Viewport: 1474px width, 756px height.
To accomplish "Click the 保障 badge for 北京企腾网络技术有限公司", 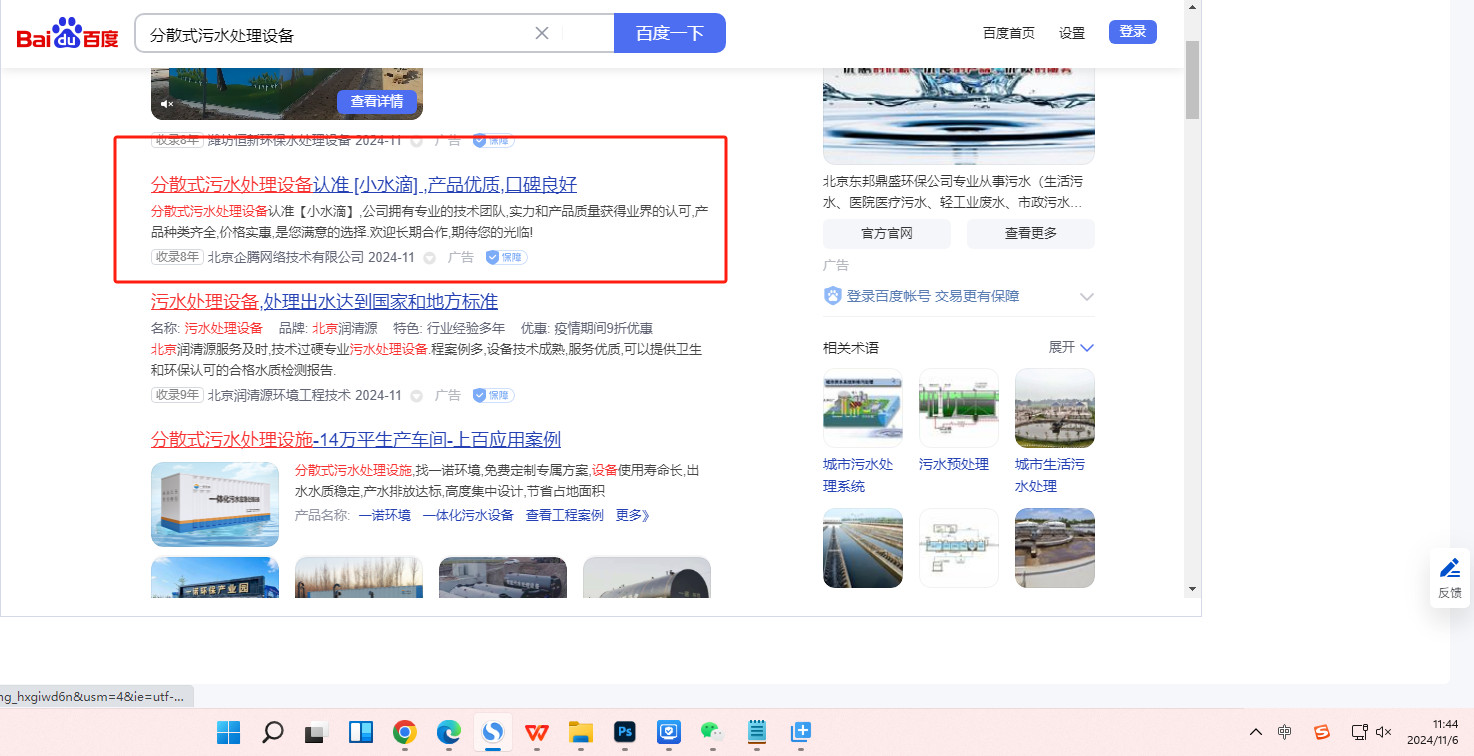I will click(506, 257).
